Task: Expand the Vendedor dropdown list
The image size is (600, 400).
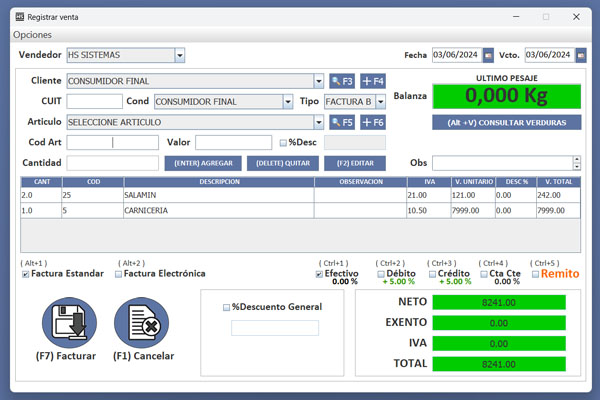Action: (179, 55)
